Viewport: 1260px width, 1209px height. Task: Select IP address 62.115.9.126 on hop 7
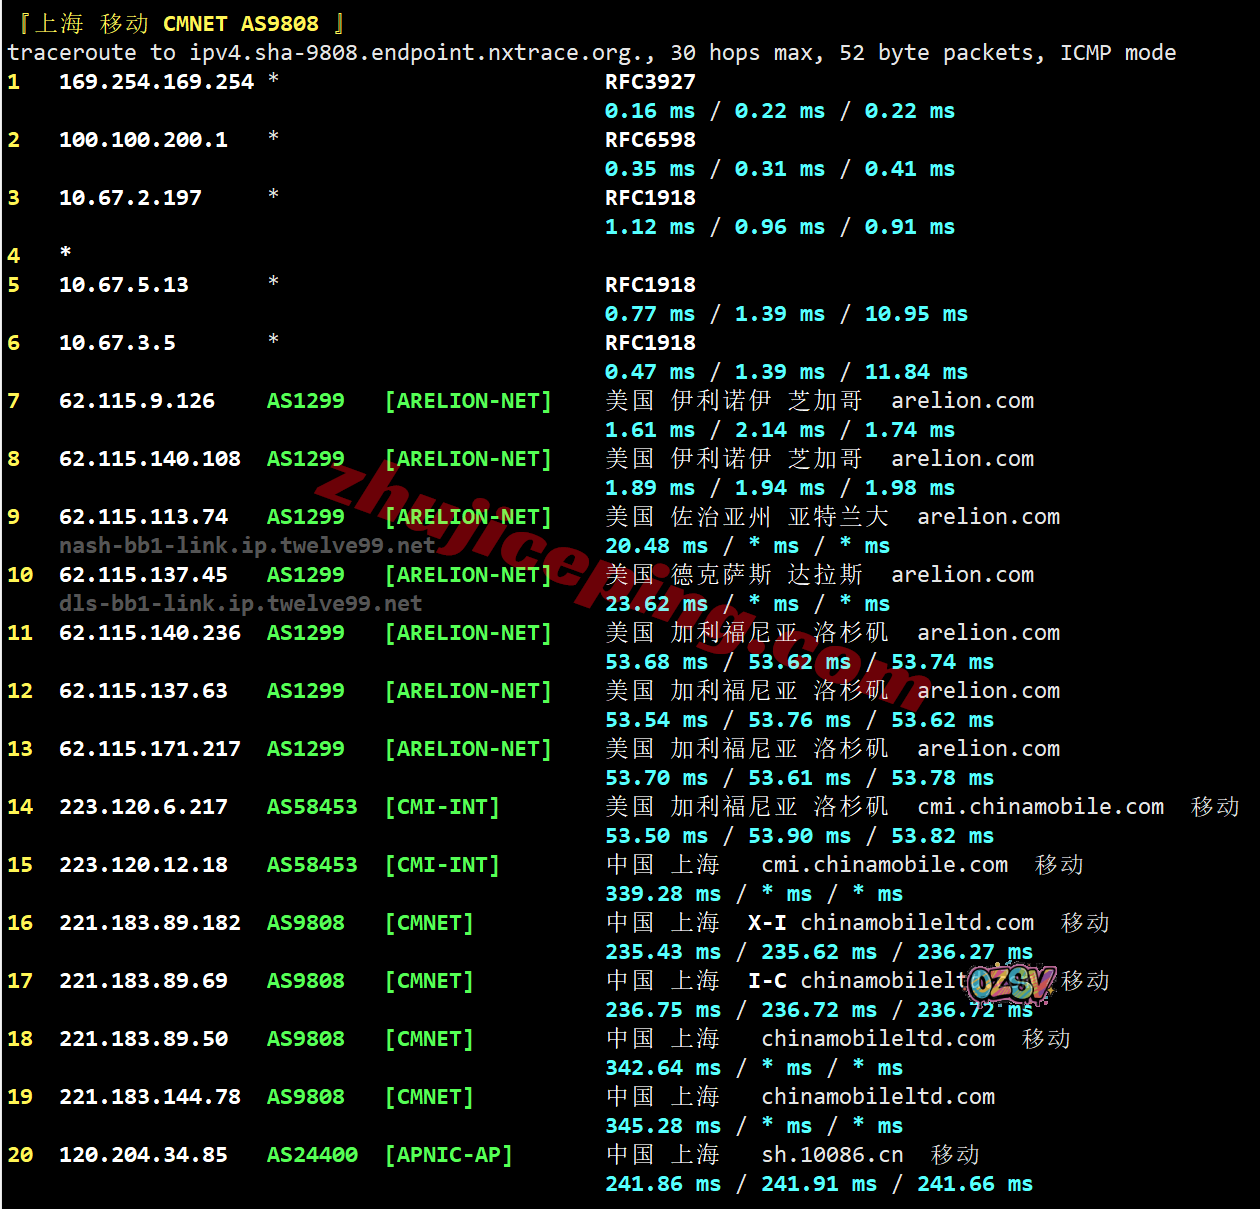coord(137,401)
